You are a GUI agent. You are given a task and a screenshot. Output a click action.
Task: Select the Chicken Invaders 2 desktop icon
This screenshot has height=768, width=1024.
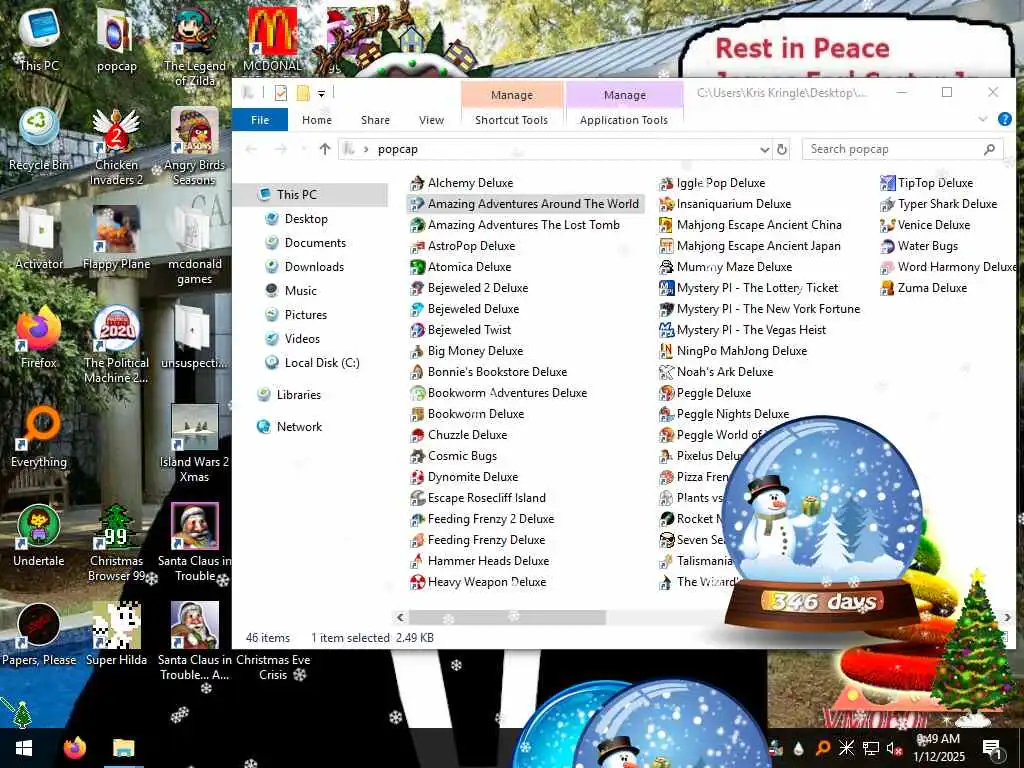(116, 147)
